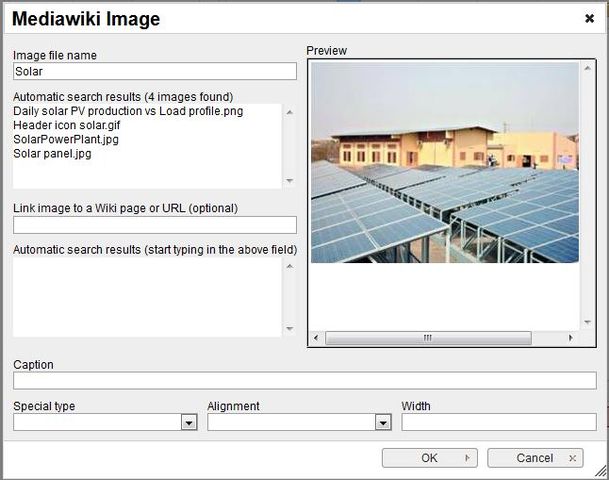This screenshot has width=609, height=480.
Task: Expand the Alignment dropdown
Action: tap(382, 423)
